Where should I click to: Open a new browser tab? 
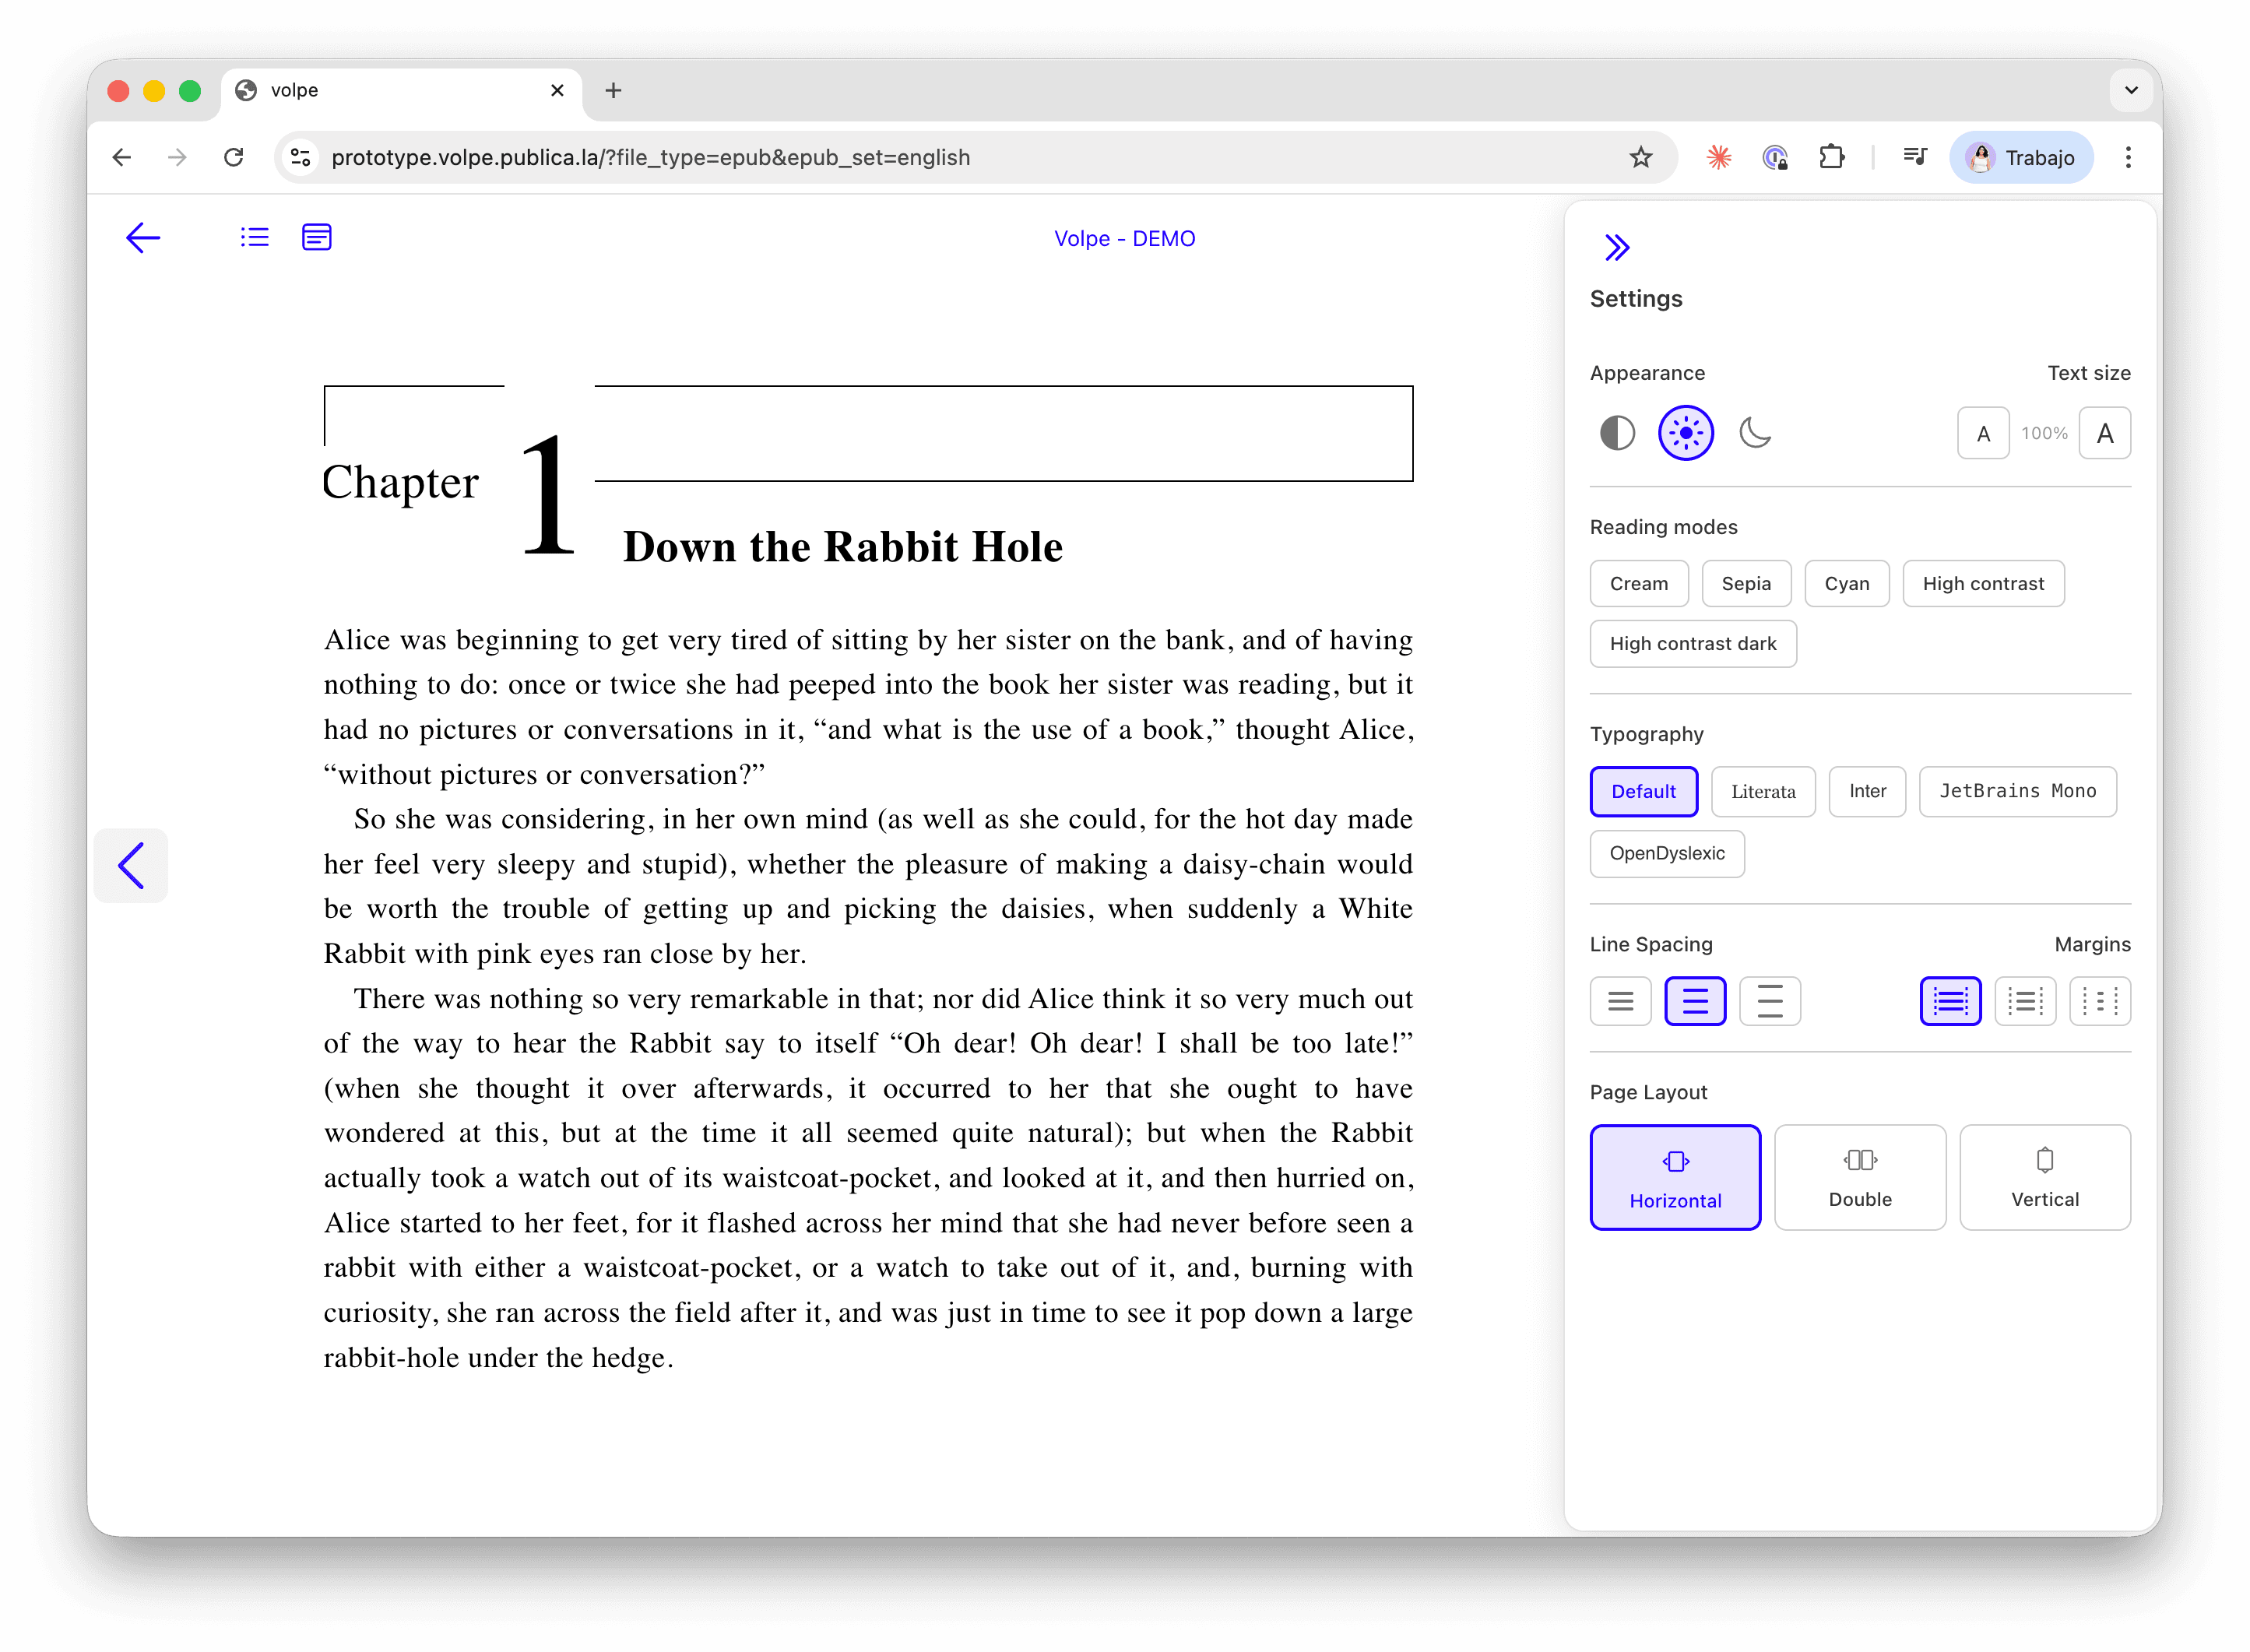coord(613,90)
